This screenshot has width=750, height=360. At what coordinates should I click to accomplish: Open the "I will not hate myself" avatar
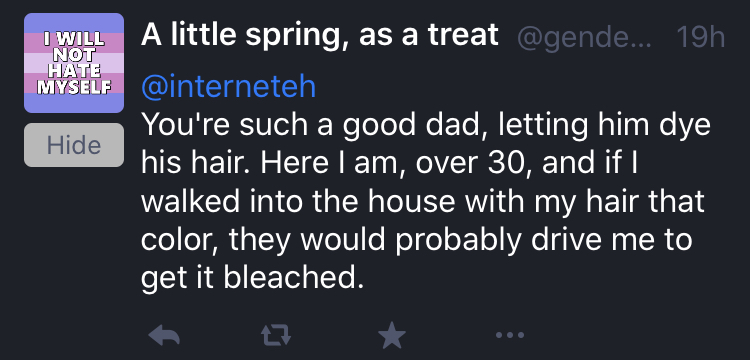pyautogui.click(x=74, y=63)
